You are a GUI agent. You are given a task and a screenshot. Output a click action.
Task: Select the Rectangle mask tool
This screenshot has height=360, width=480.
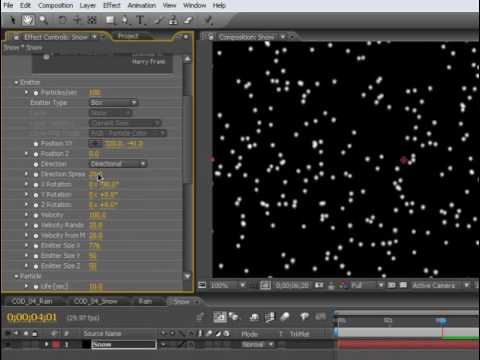tap(110, 20)
